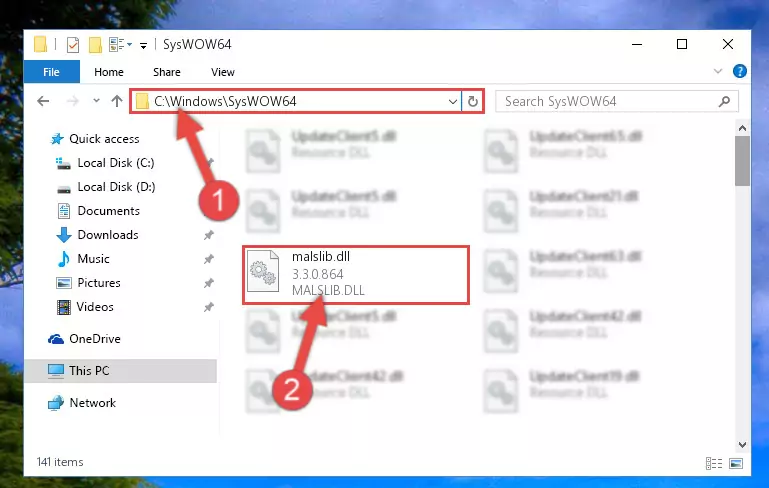This screenshot has height=488, width=769.
Task: Go back with the Back arrow
Action: pos(43,101)
